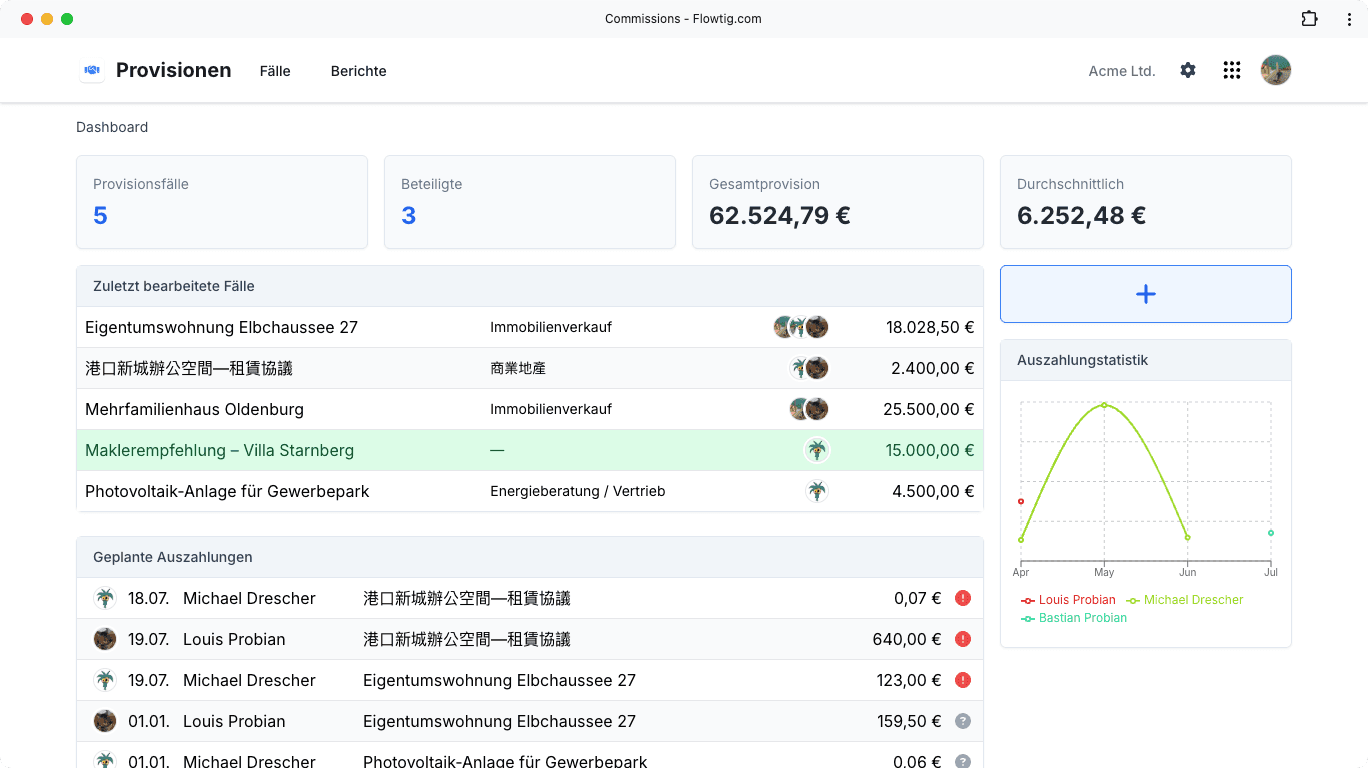Click the Provisionen handshake logo icon
The image size is (1368, 768).
pos(92,70)
